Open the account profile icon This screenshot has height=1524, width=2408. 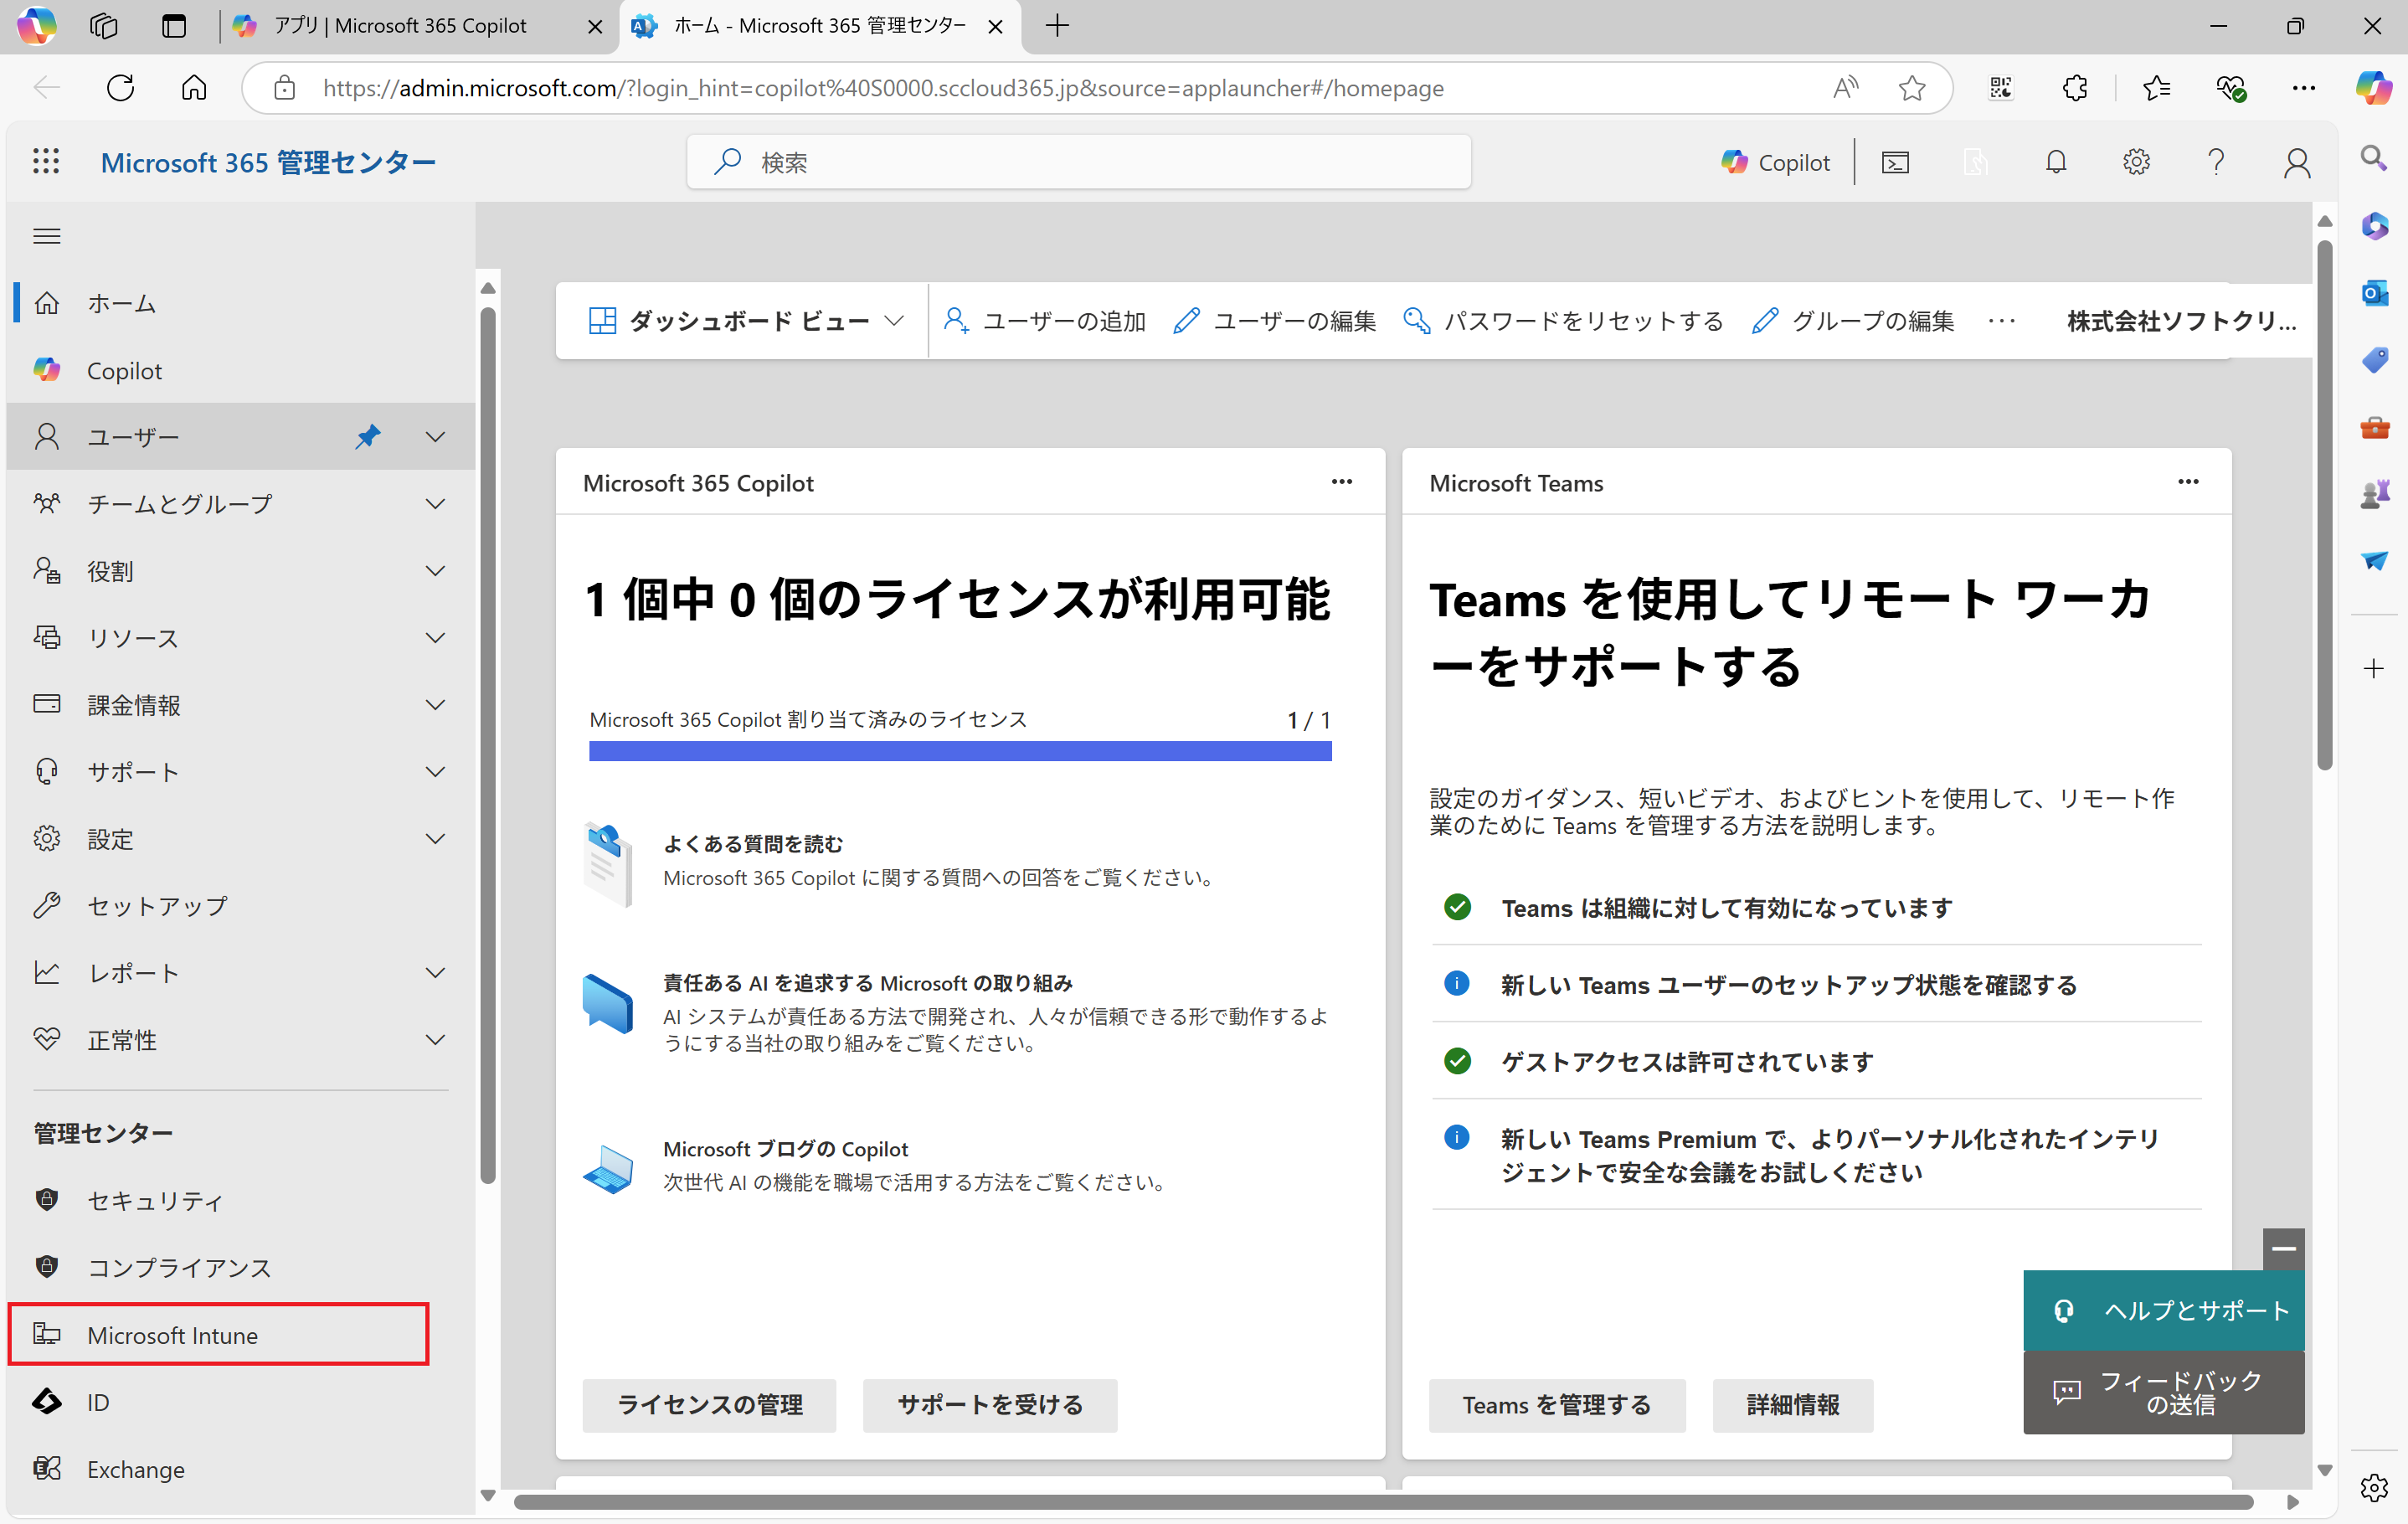point(2296,161)
